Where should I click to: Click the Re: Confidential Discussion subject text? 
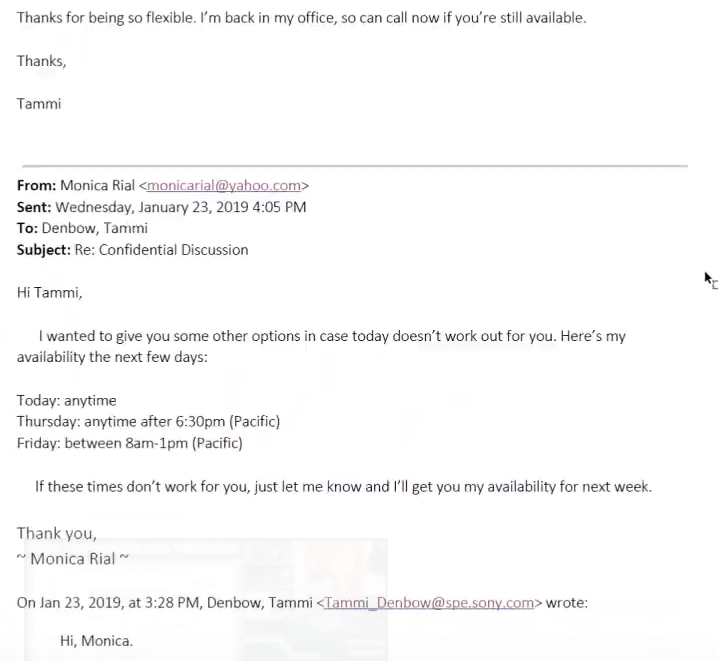pos(162,250)
